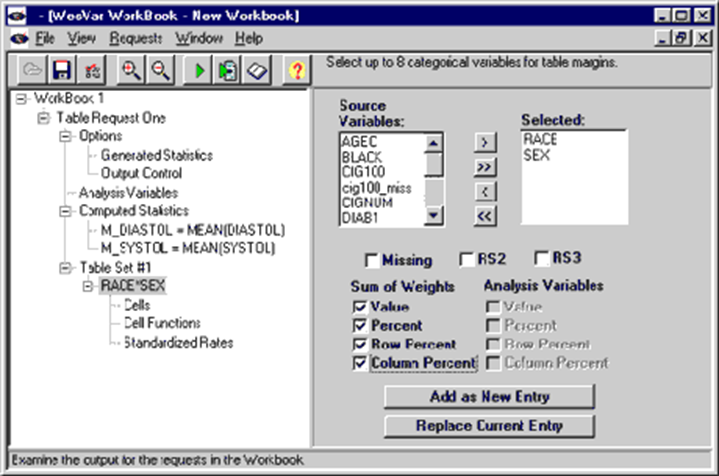The height and width of the screenshot is (476, 719).
Task: Select M_SYSTOL = MEAN(SYSTOL) tree item
Action: tap(188, 248)
